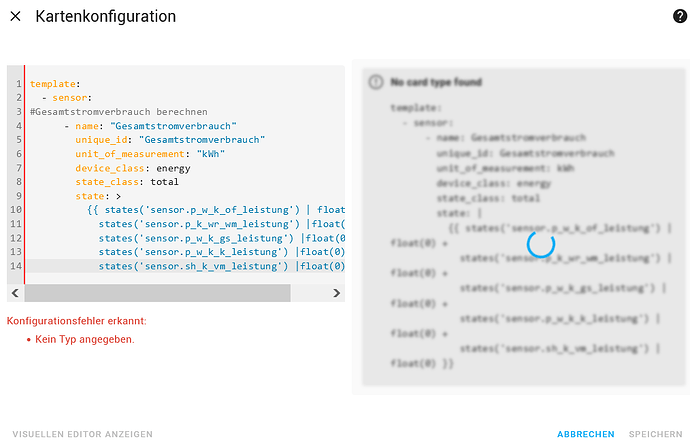Open the help question mark icon
The height and width of the screenshot is (442, 690).
(680, 16)
